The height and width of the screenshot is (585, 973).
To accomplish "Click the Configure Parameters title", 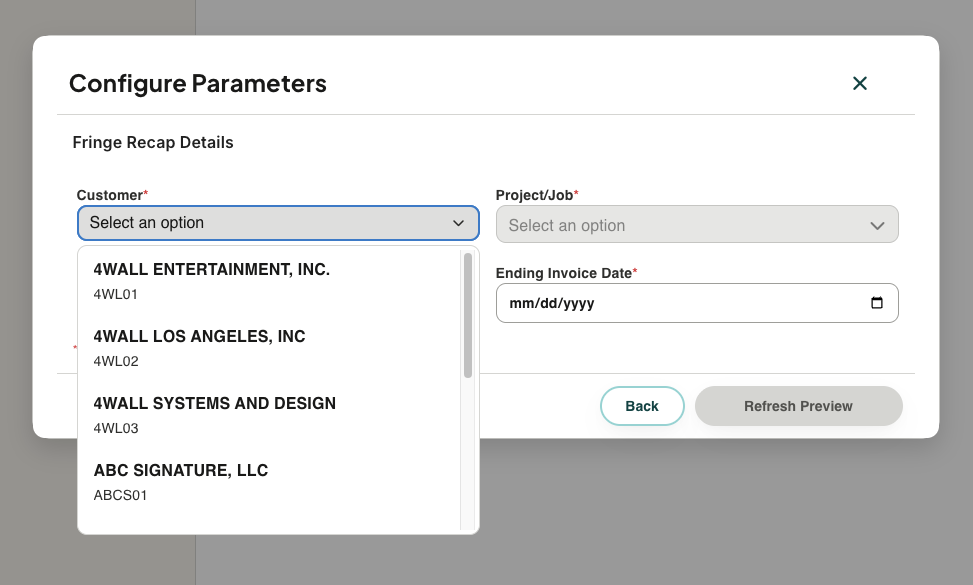I will (197, 84).
